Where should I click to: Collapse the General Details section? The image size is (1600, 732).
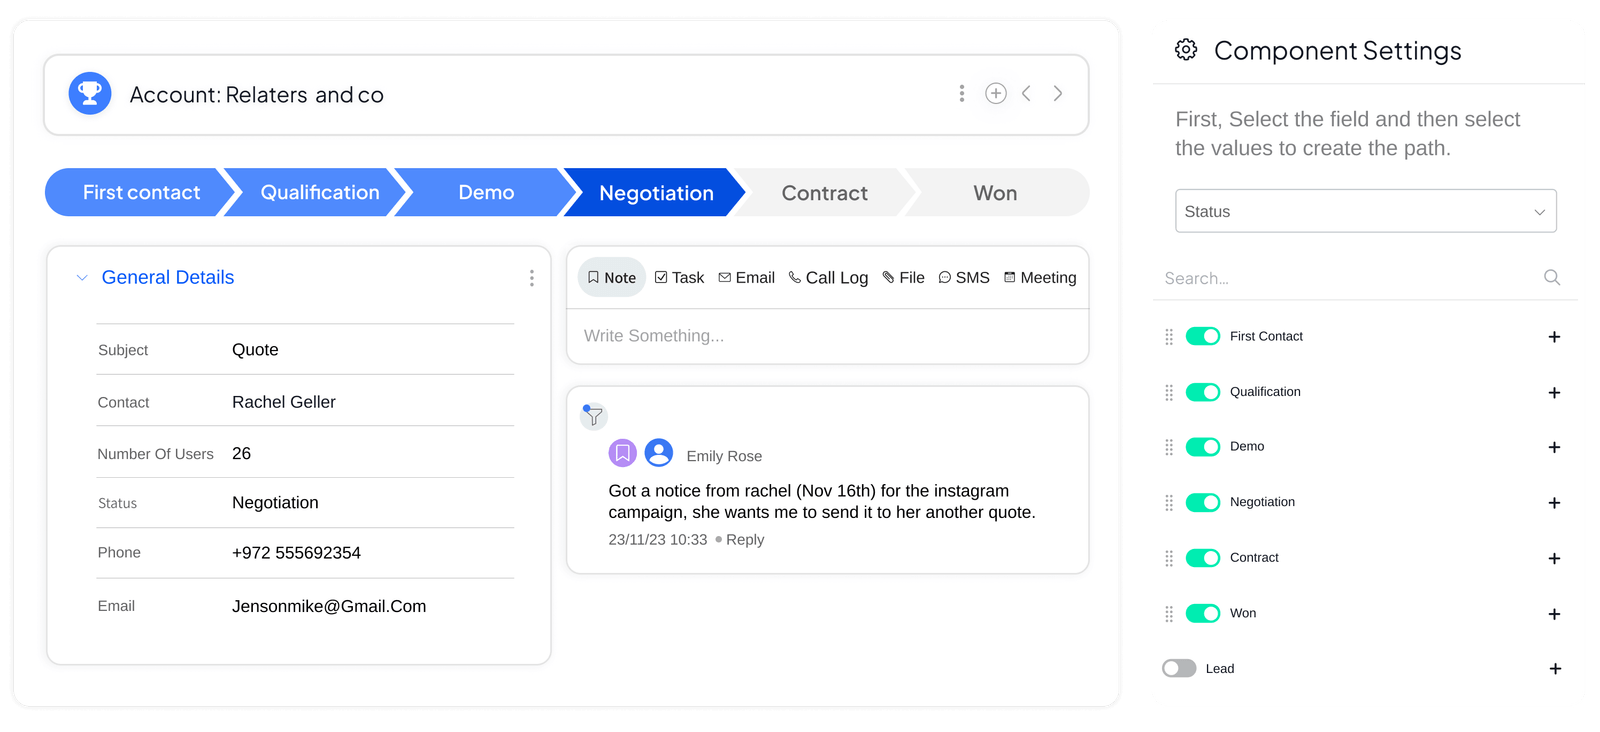(82, 278)
